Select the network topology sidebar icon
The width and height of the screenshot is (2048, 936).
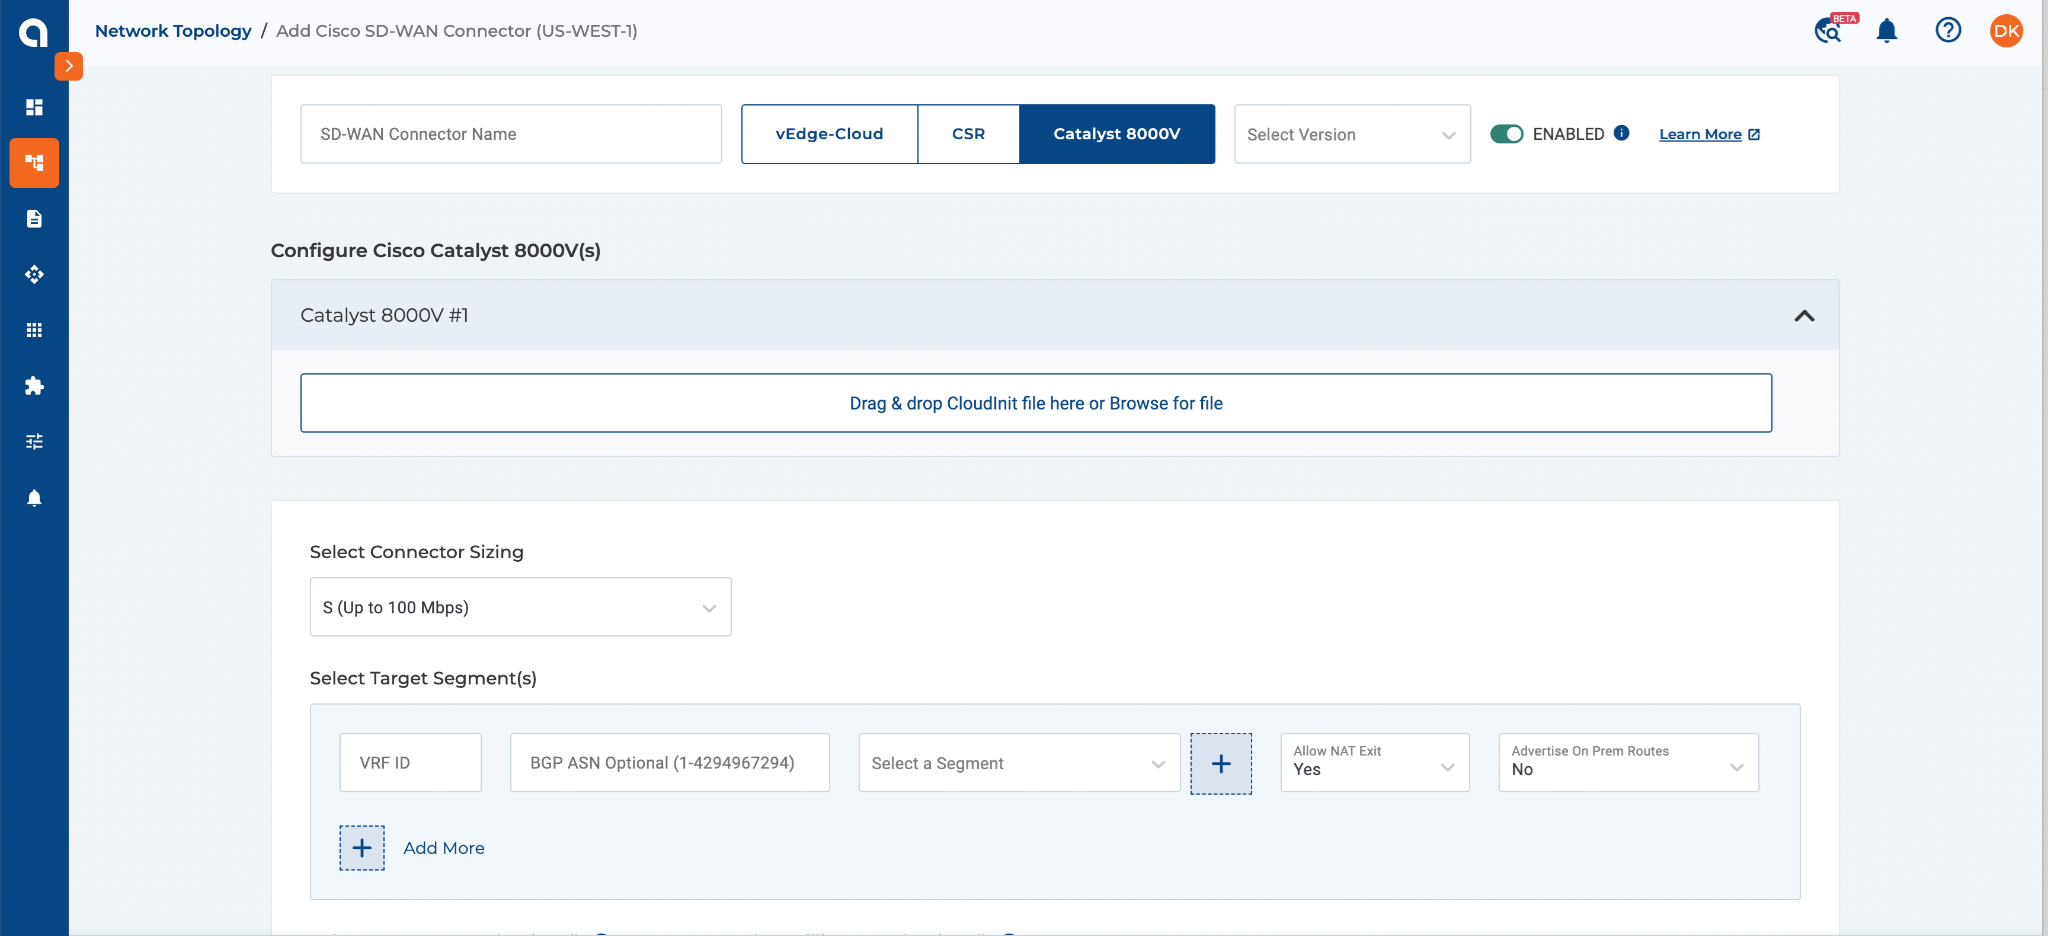[x=34, y=163]
